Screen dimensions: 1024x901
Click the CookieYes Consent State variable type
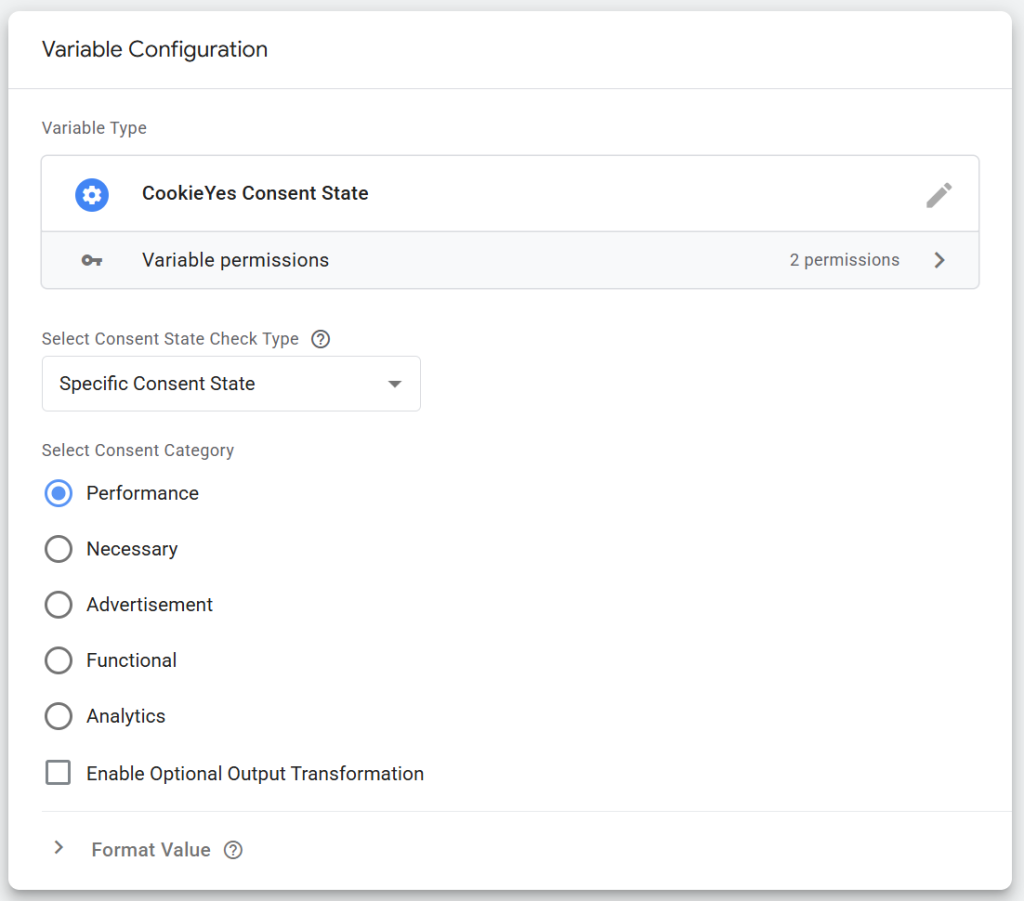pyautogui.click(x=510, y=194)
